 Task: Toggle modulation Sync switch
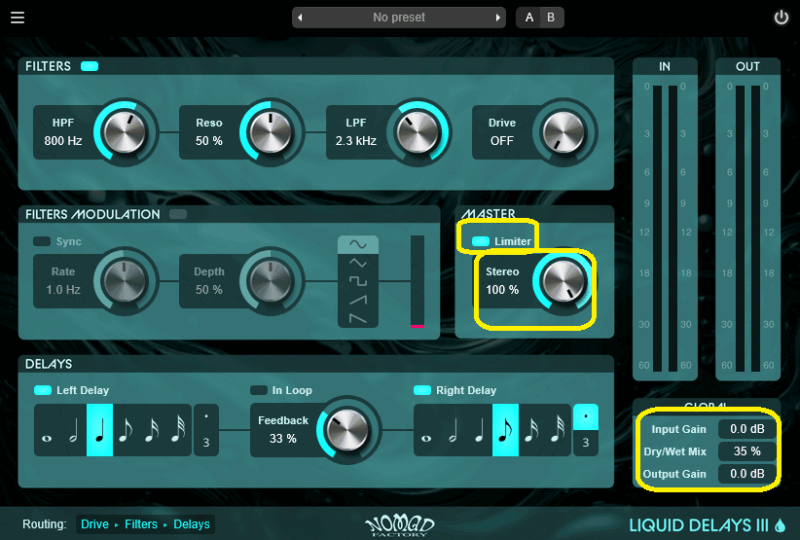pyautogui.click(x=42, y=241)
